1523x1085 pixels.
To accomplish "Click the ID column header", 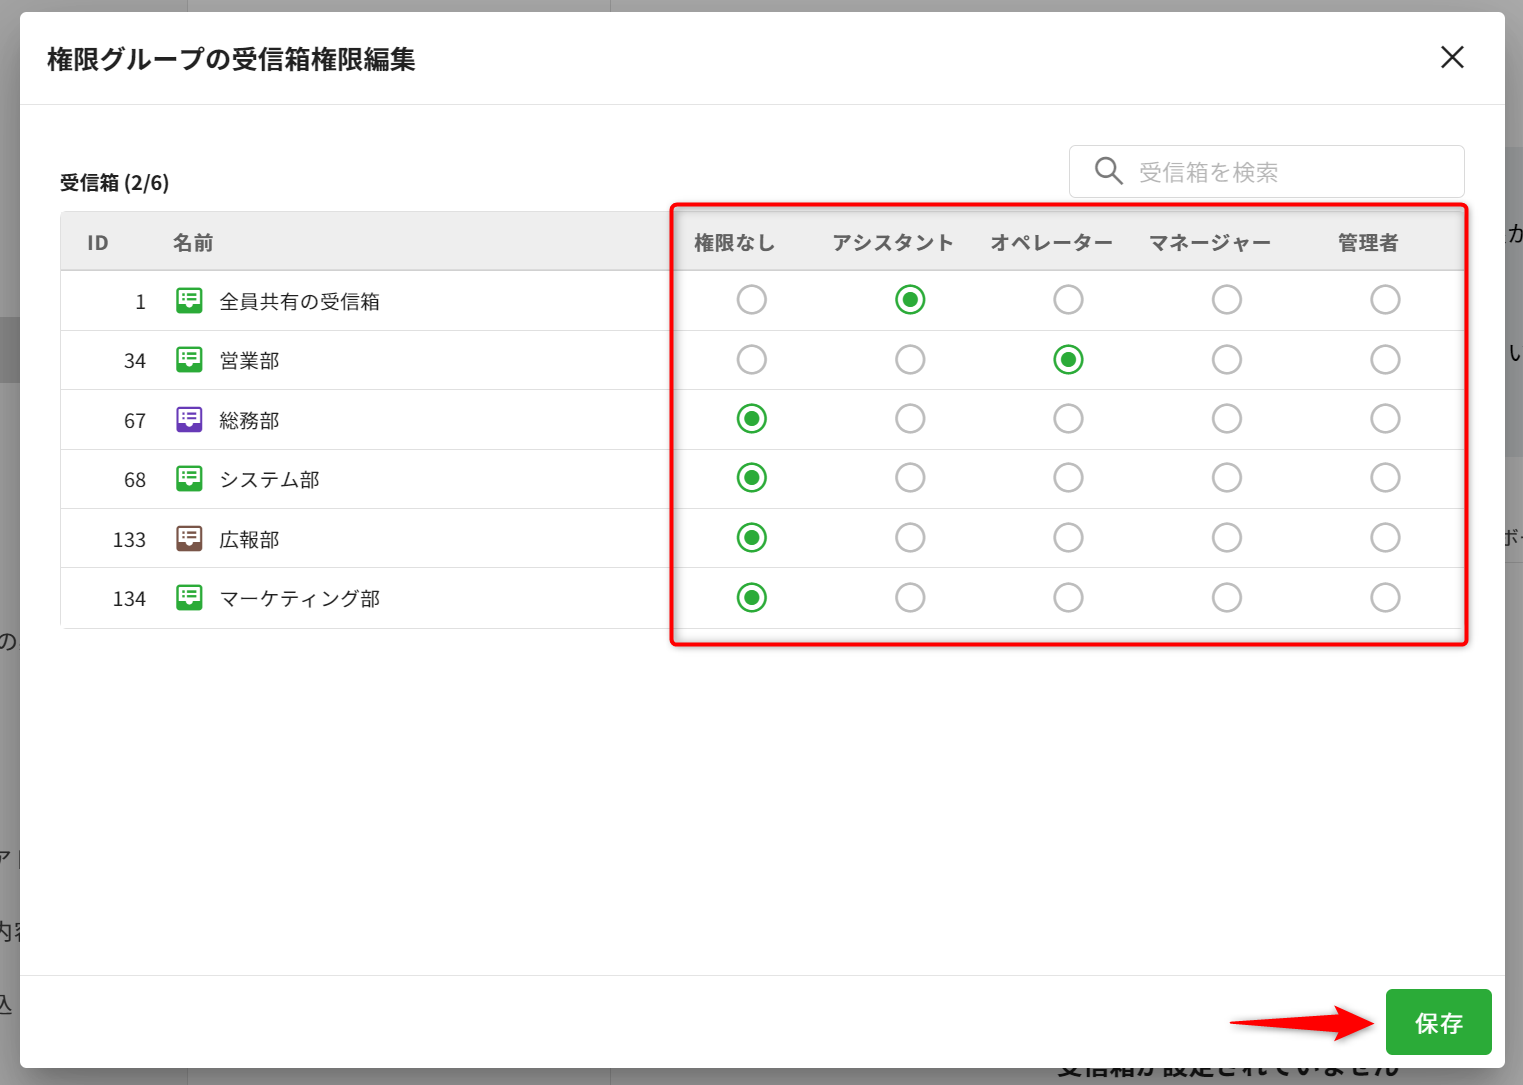I will coord(98,243).
